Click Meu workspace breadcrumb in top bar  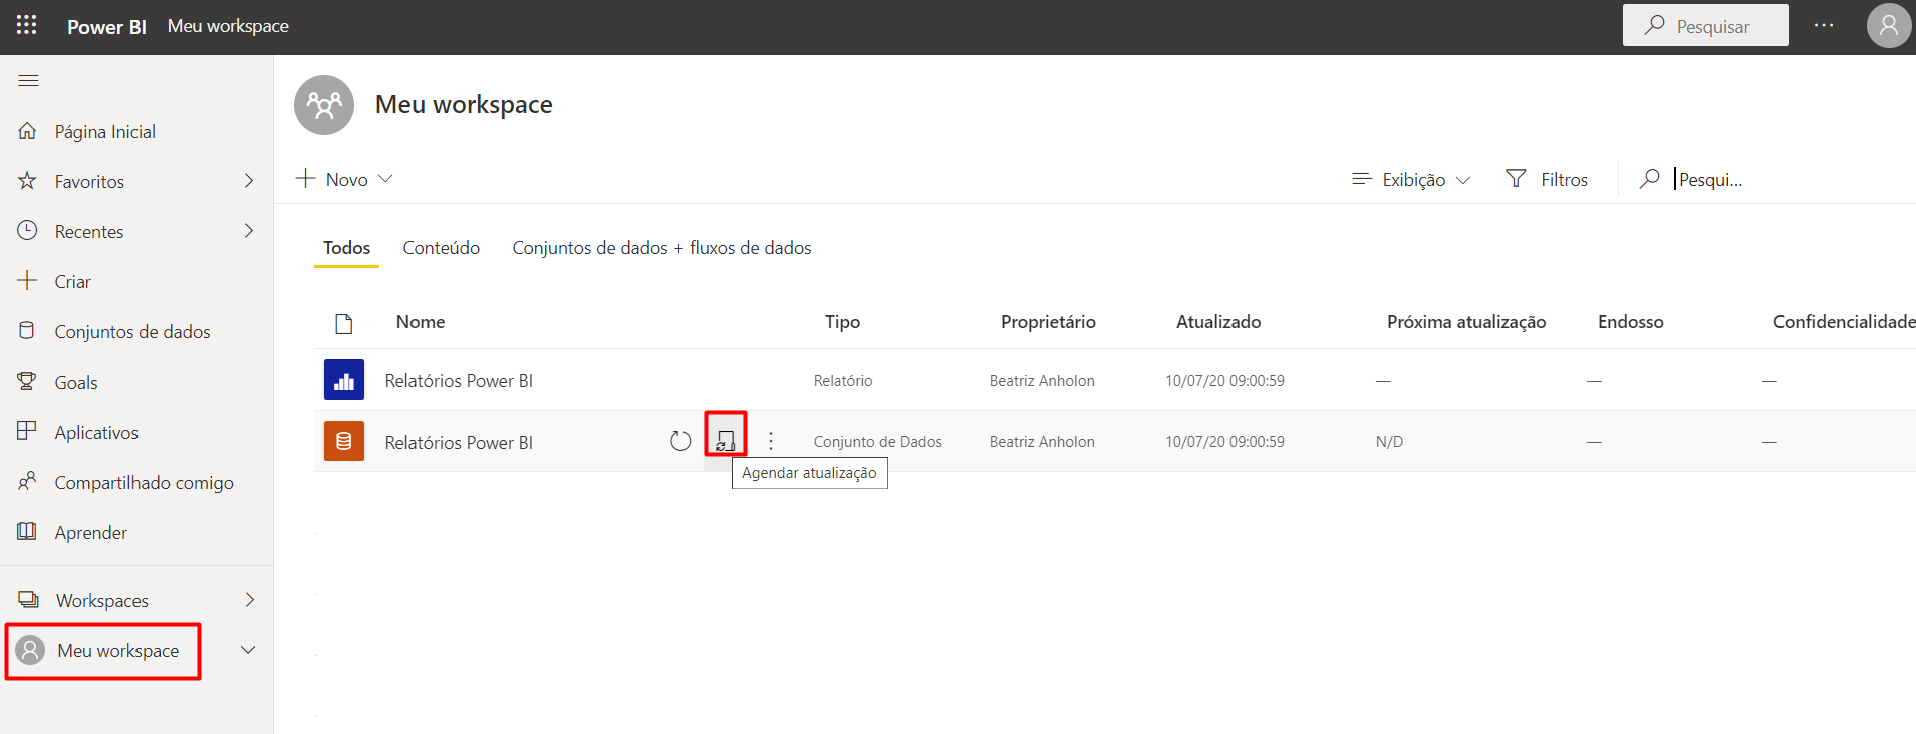[x=228, y=26]
